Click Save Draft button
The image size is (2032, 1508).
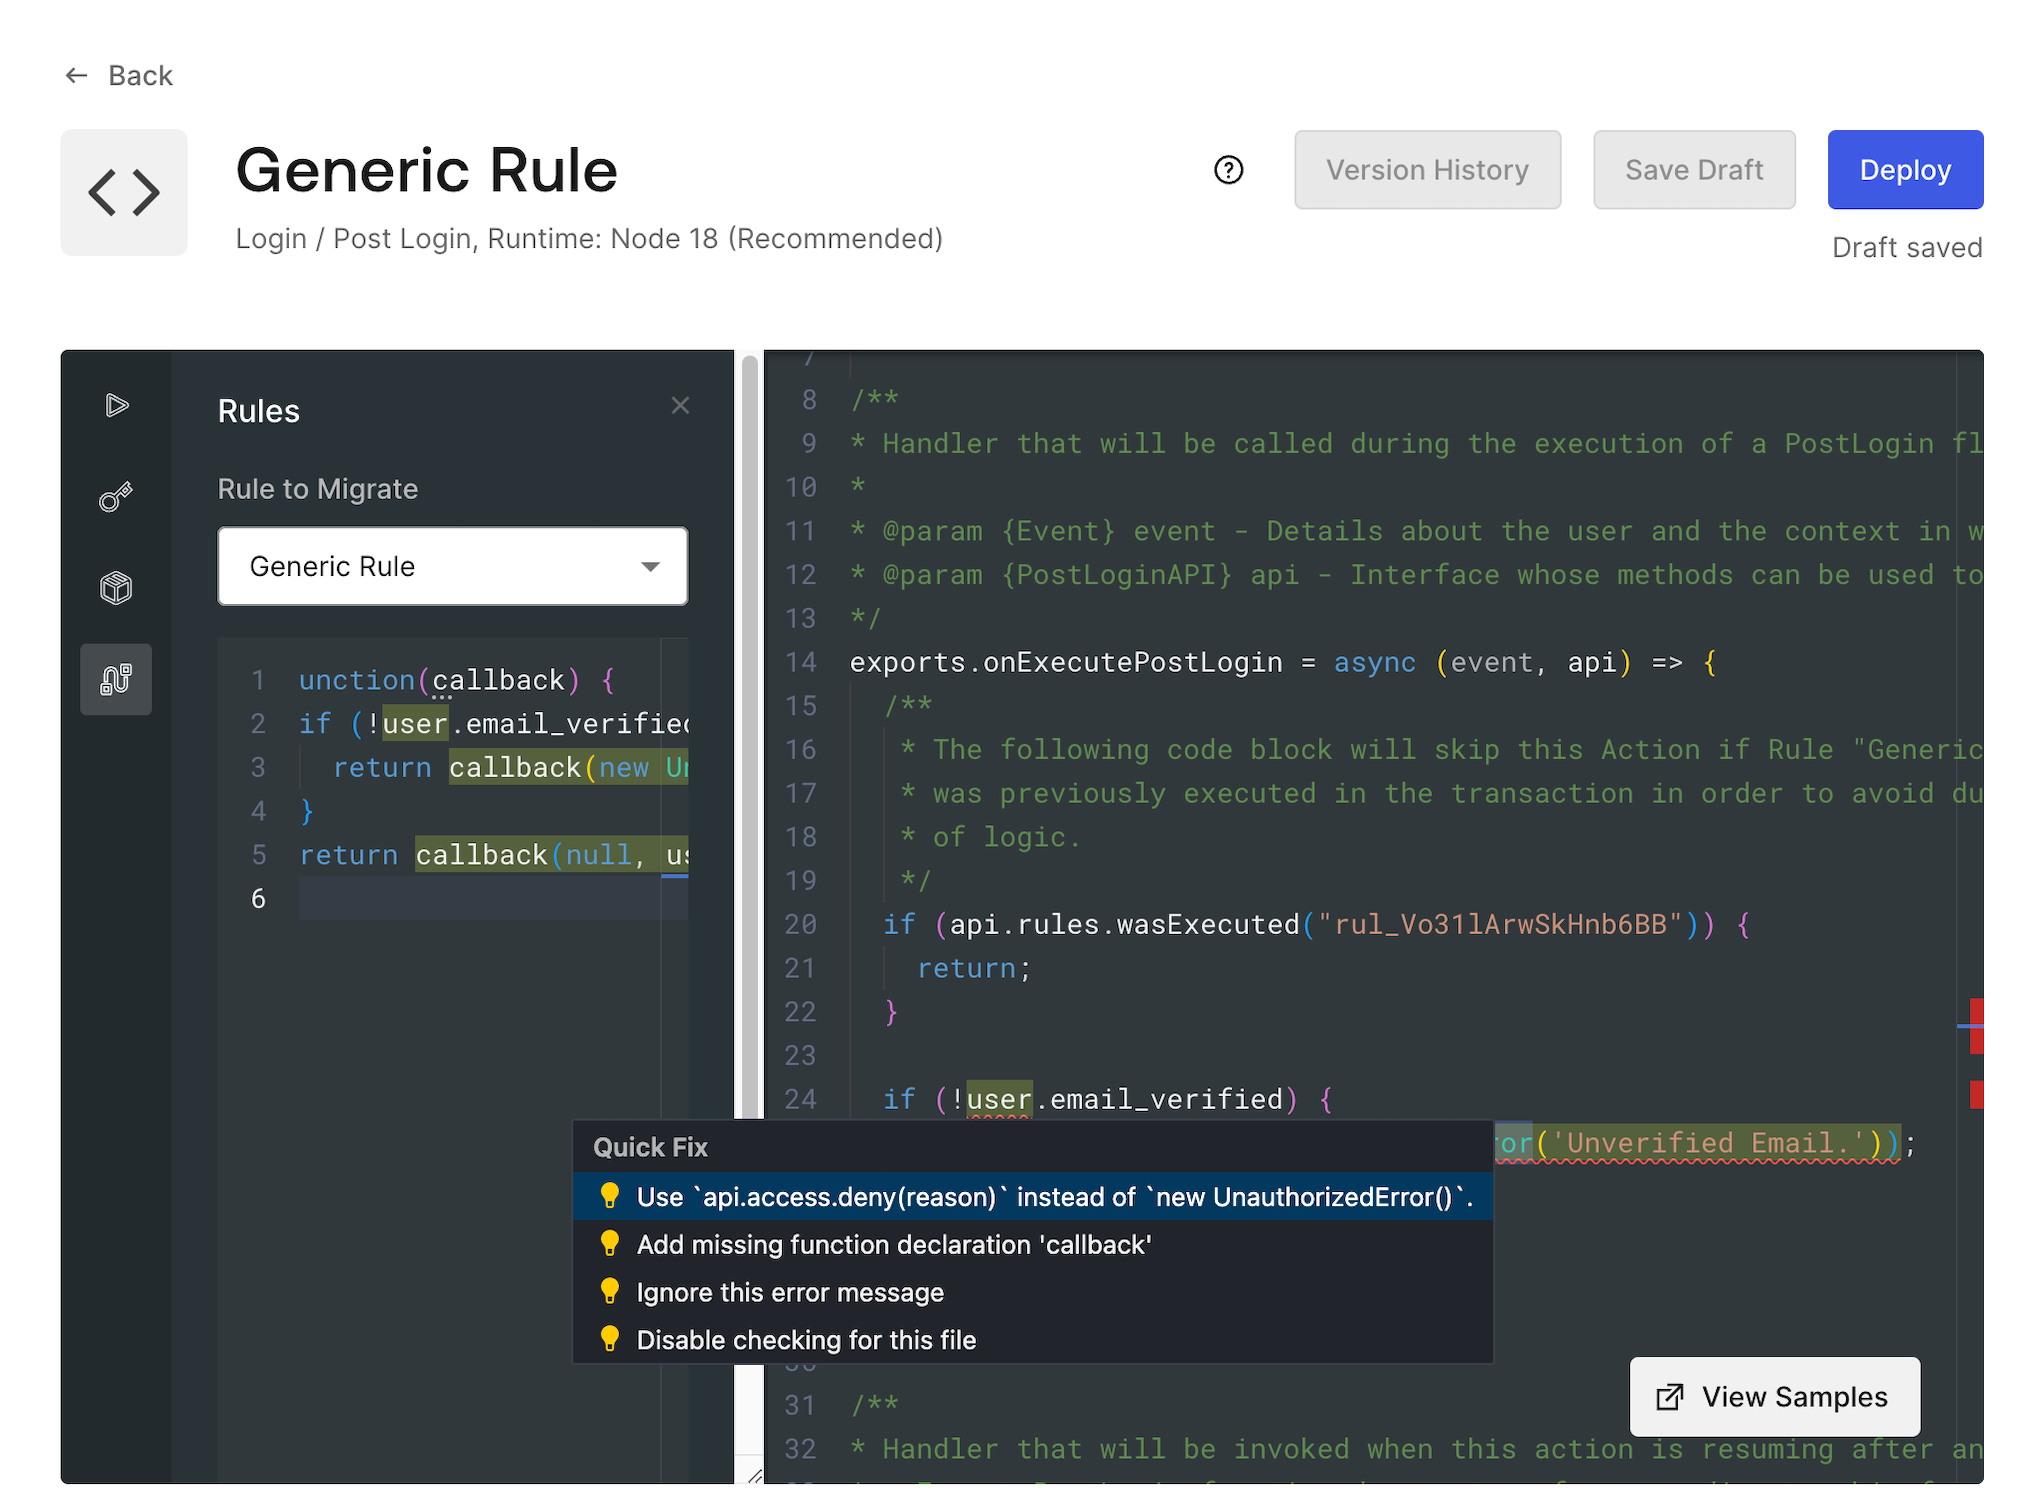[1693, 170]
